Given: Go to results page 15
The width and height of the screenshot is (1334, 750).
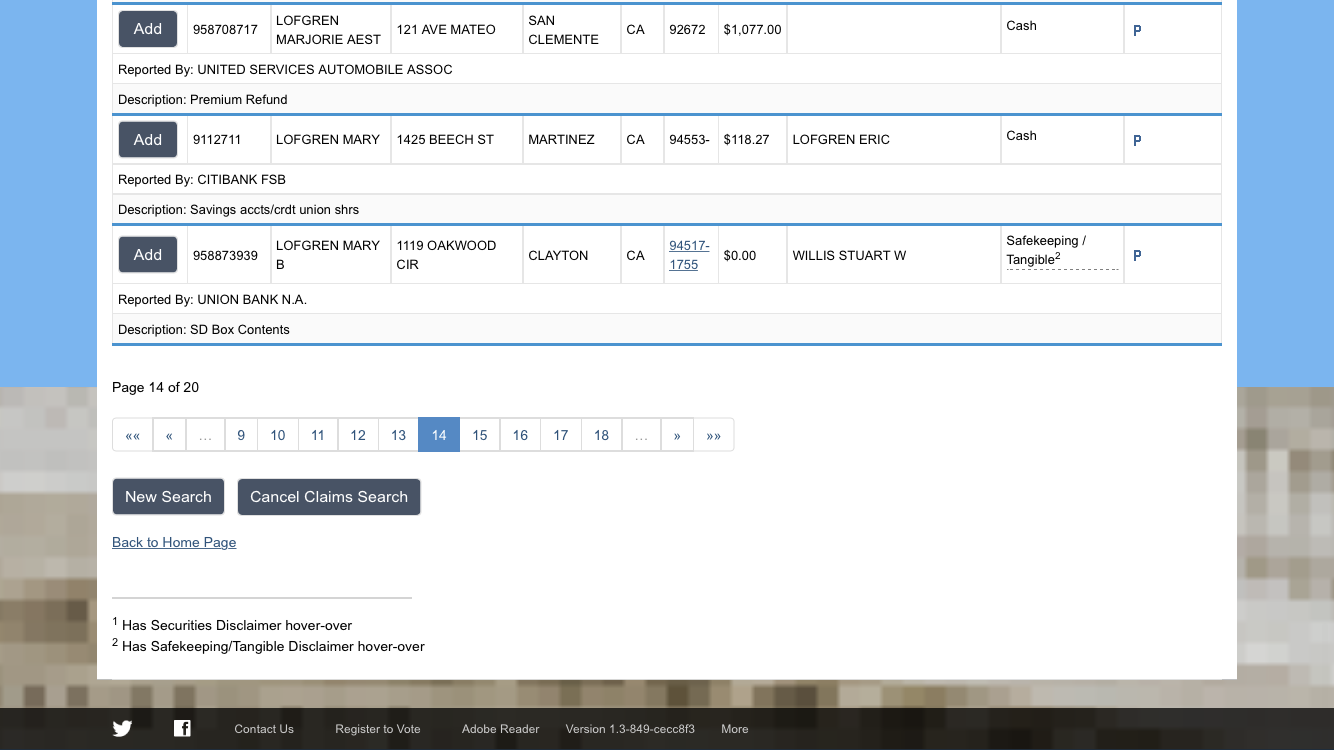Looking at the screenshot, I should (x=480, y=435).
